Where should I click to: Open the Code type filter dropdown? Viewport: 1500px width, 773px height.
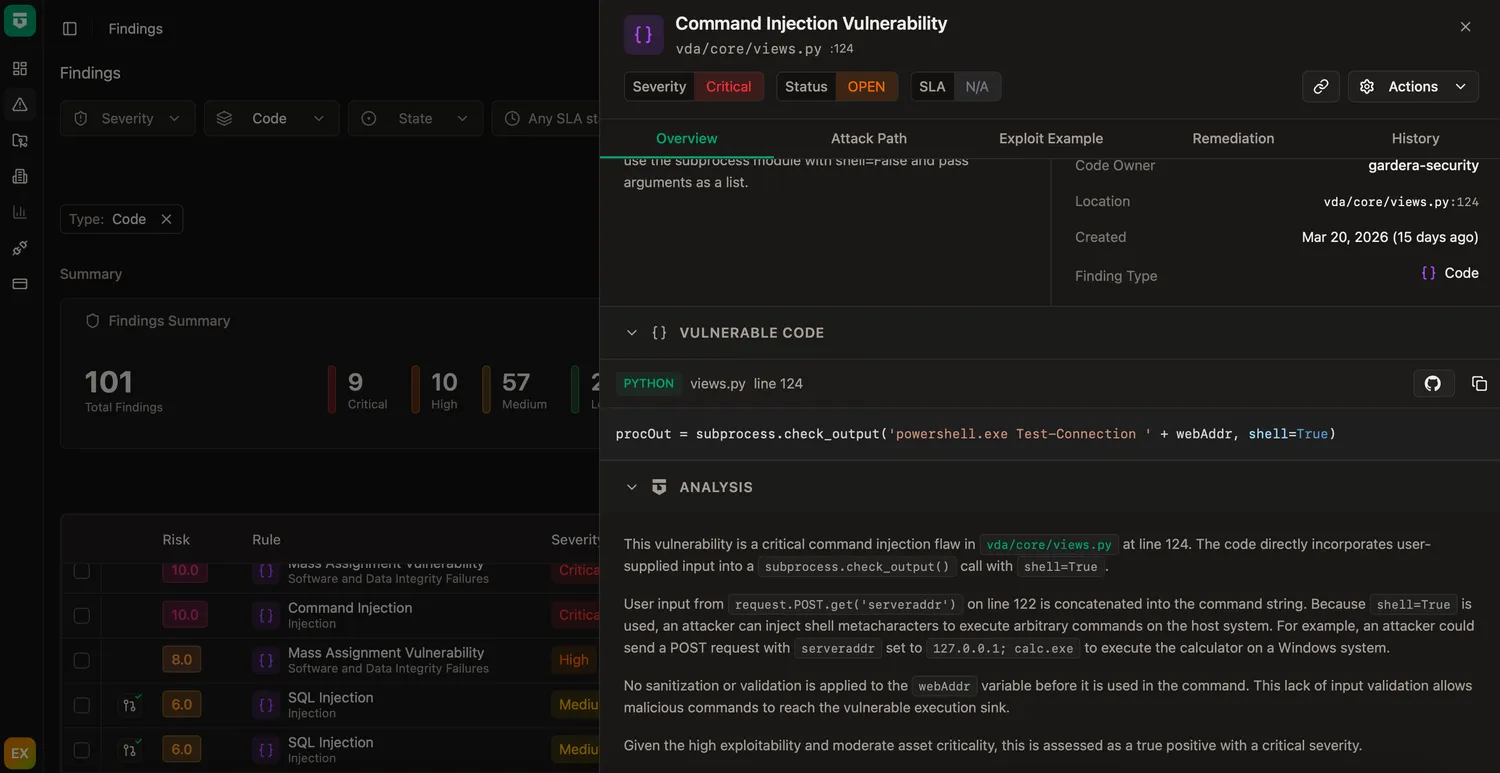pyautogui.click(x=272, y=118)
